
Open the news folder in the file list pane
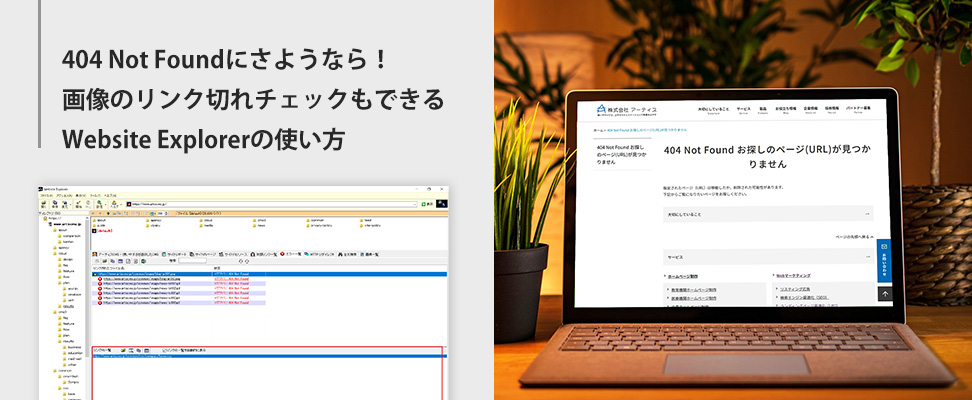pos(261,226)
